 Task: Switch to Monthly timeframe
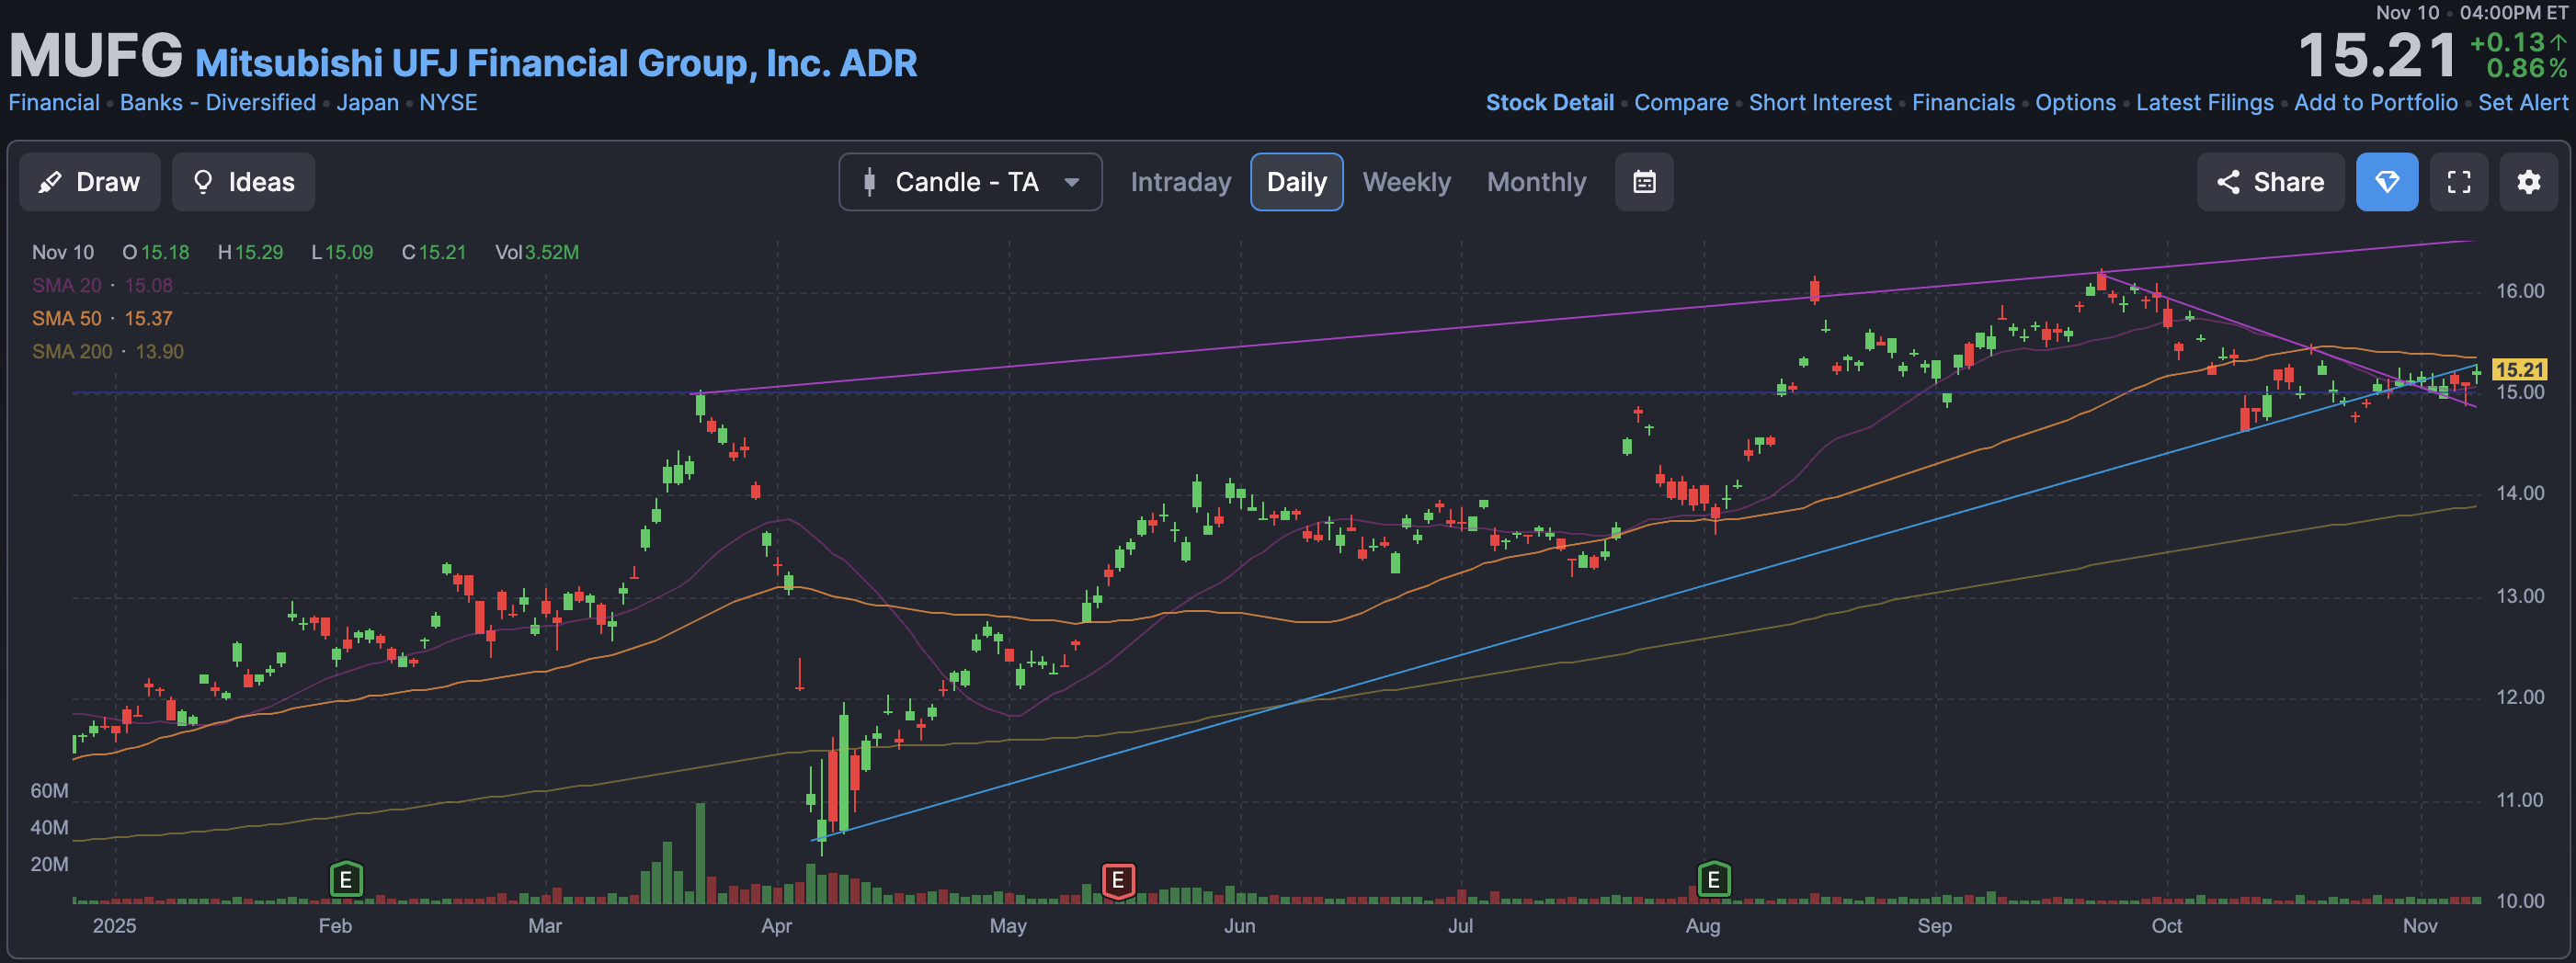[1536, 182]
